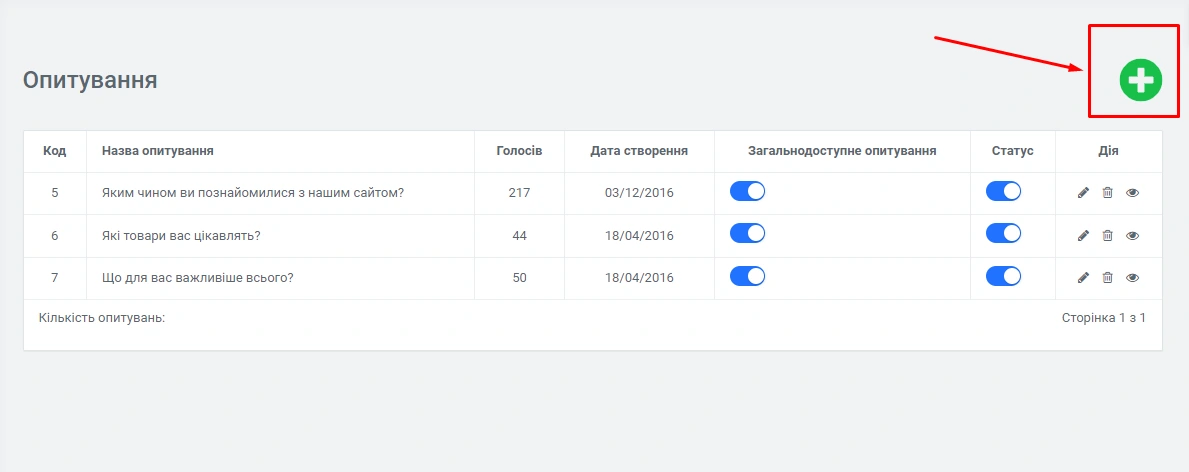Screen dimensions: 1189x472
Task: Delete poll 5 using the trash icon
Action: tap(1107, 193)
